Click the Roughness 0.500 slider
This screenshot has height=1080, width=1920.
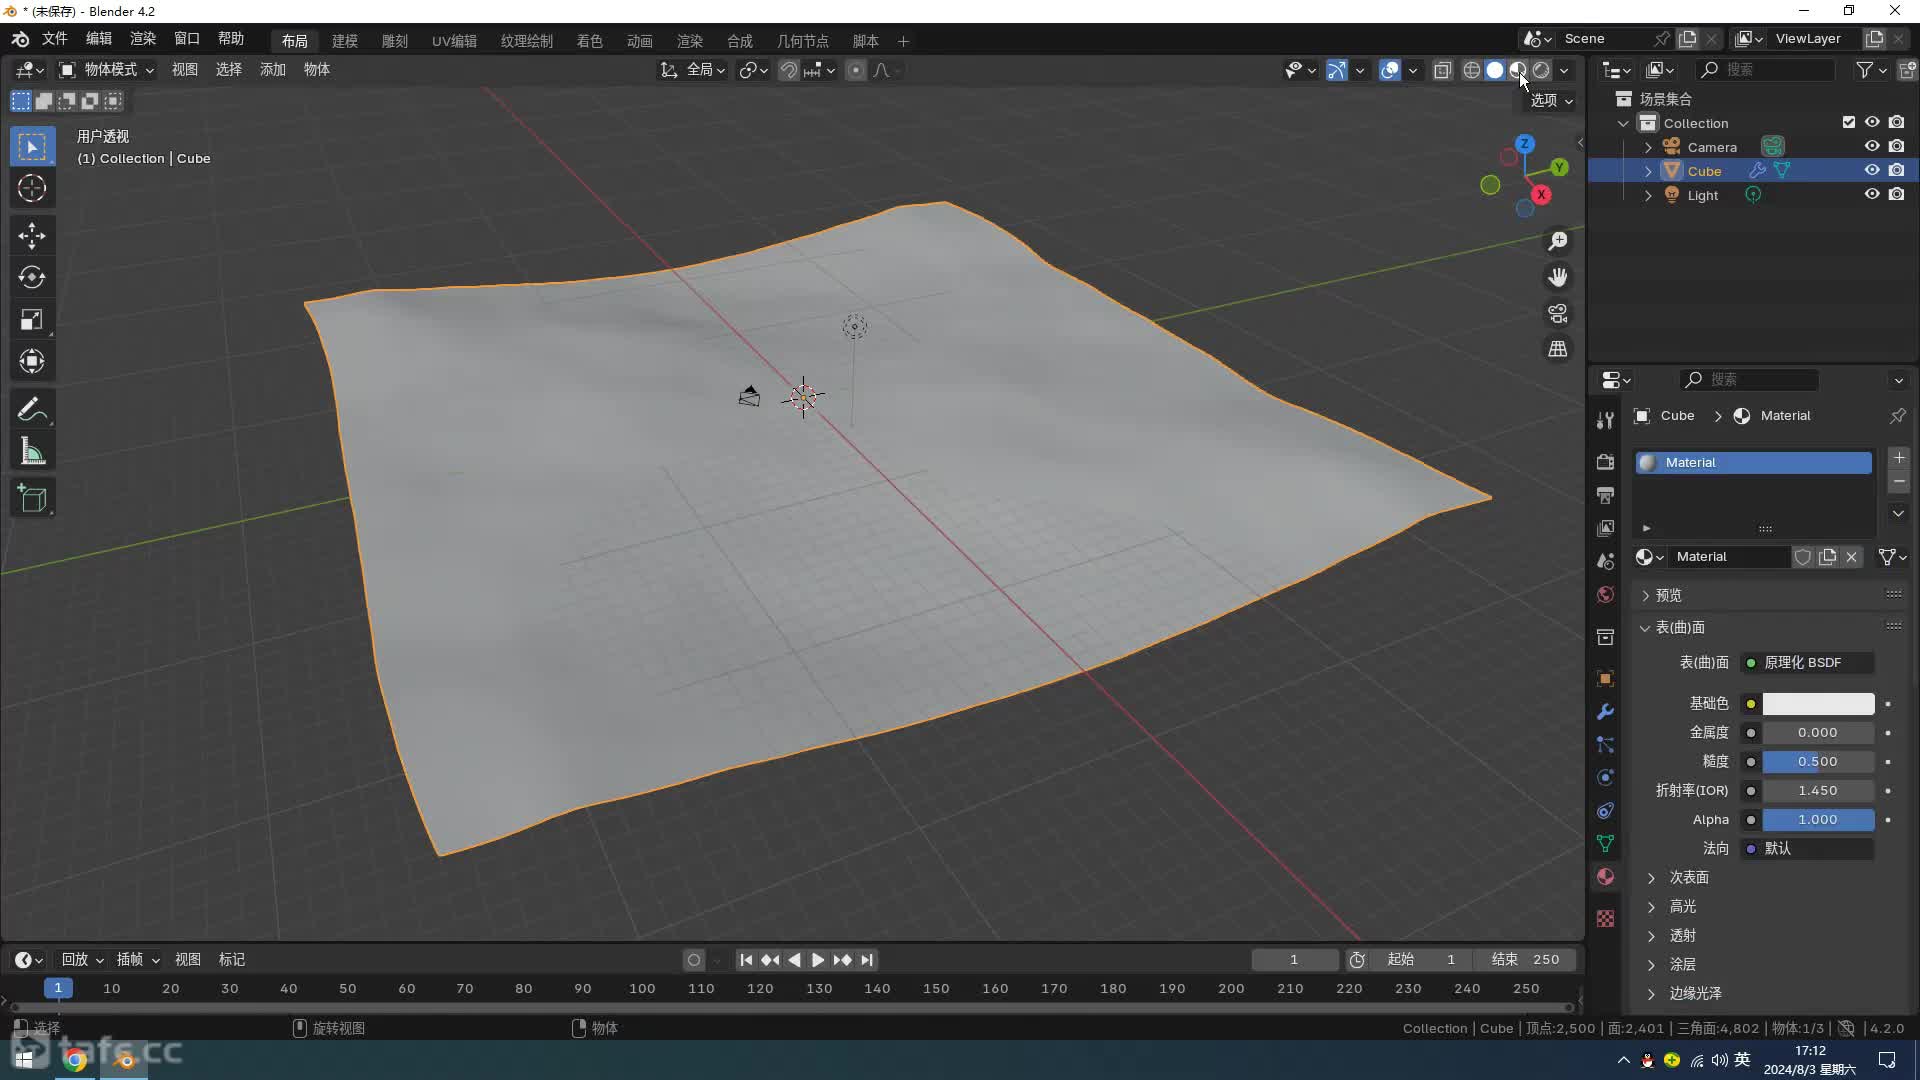click(x=1818, y=762)
